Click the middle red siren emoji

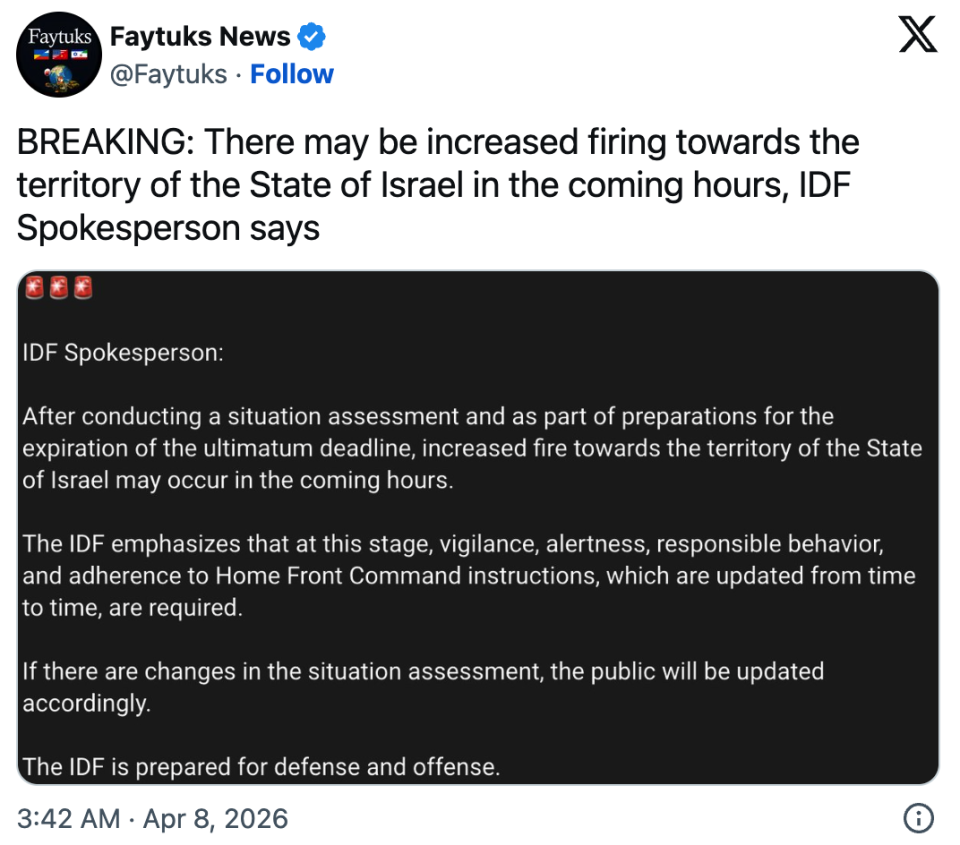click(x=58, y=289)
